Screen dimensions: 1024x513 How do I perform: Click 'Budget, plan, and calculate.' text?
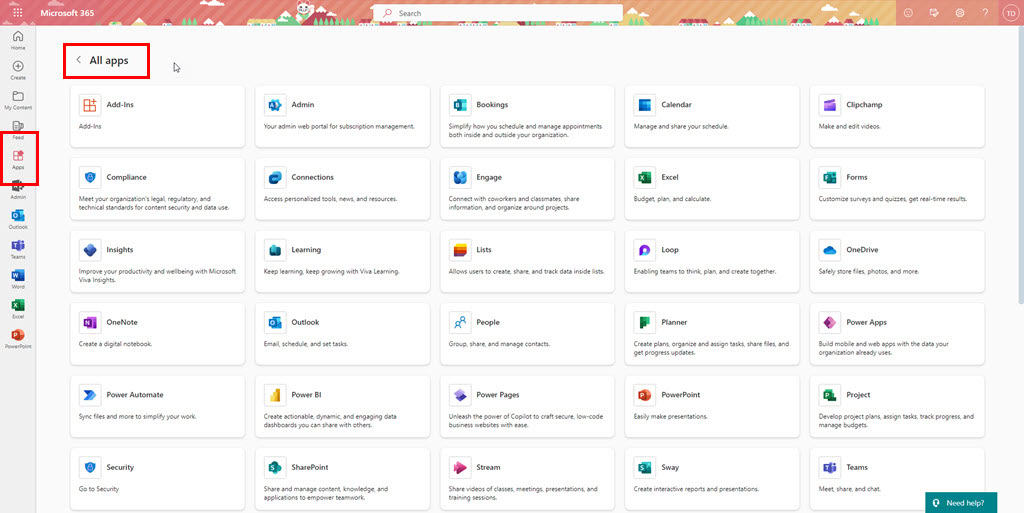(672, 198)
